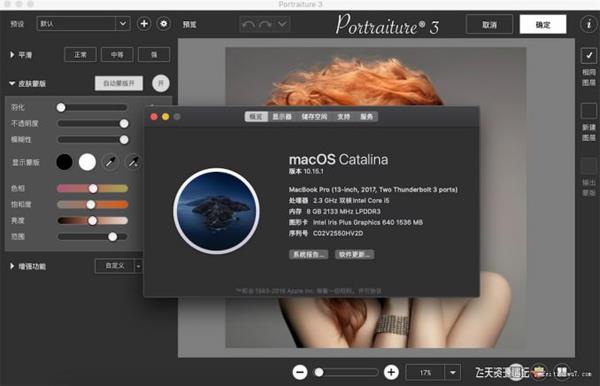This screenshot has width=600, height=386.
Task: Click the 版本 10.15.1 version text
Action: (x=306, y=171)
